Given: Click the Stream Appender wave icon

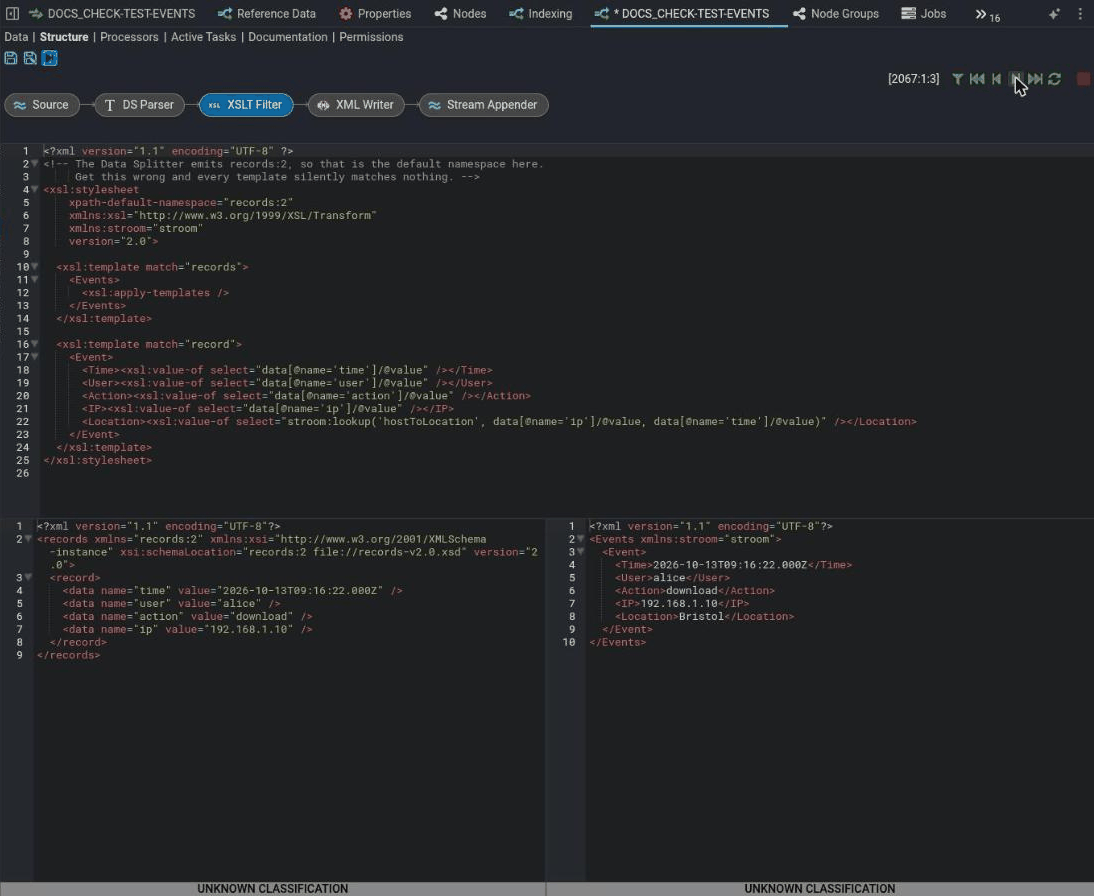Looking at the screenshot, I should tap(434, 105).
